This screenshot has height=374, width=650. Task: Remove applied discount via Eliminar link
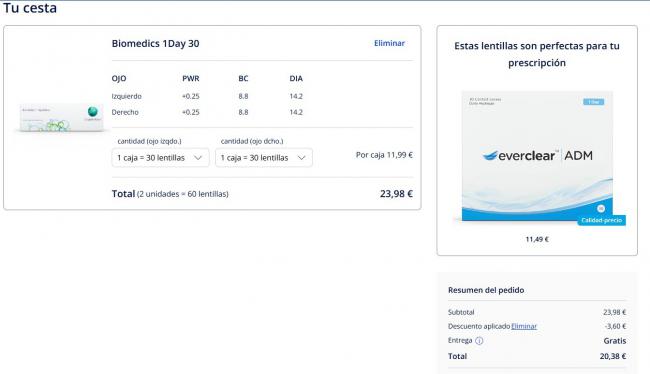524,326
